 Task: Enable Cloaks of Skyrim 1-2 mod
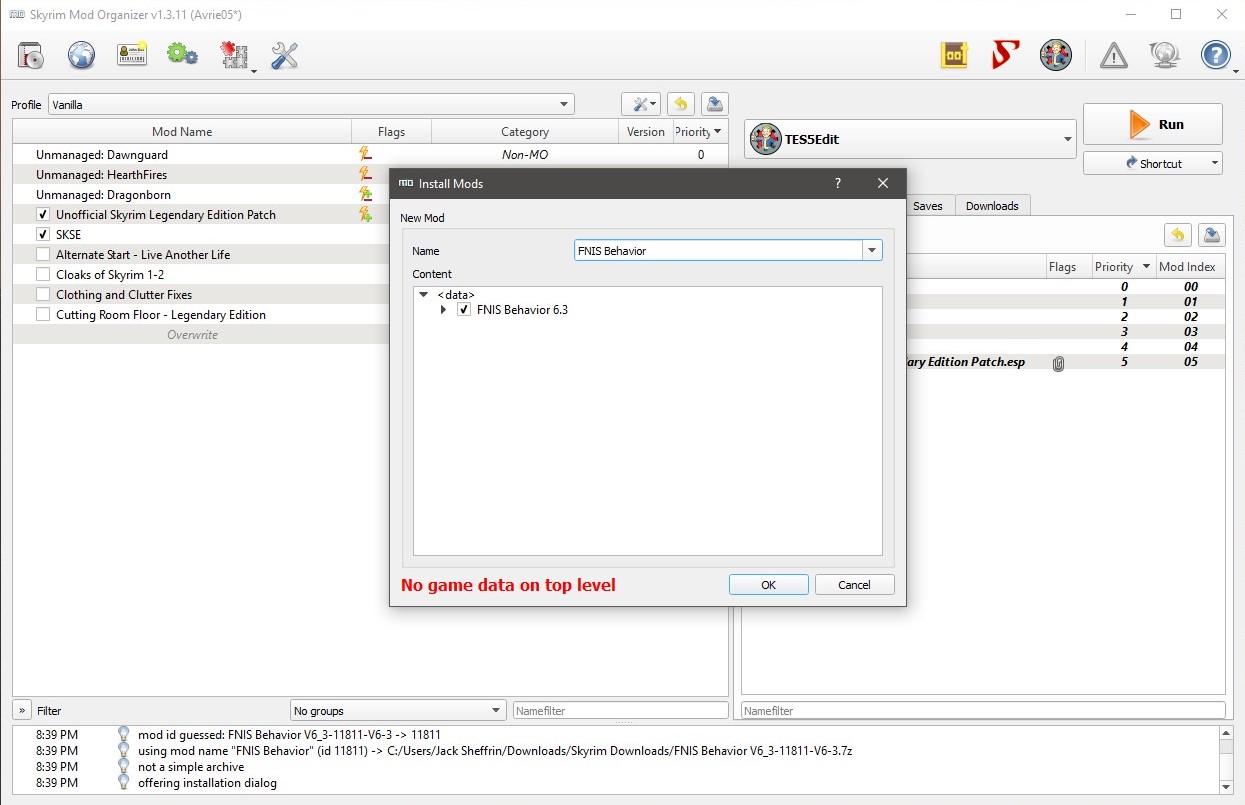[x=43, y=275]
